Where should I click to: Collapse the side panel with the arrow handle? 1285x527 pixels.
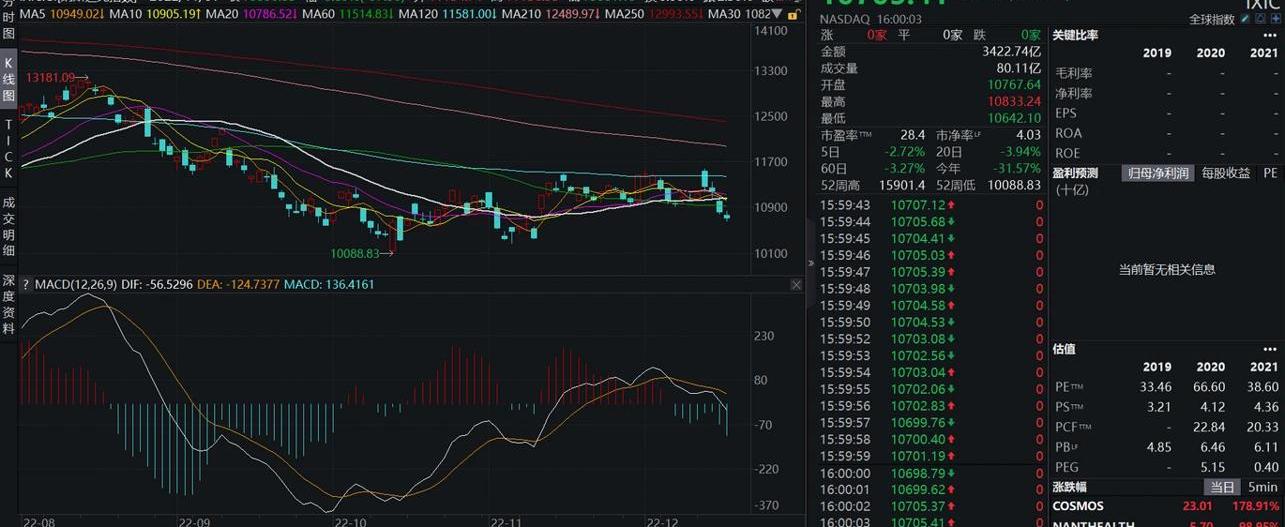811,263
